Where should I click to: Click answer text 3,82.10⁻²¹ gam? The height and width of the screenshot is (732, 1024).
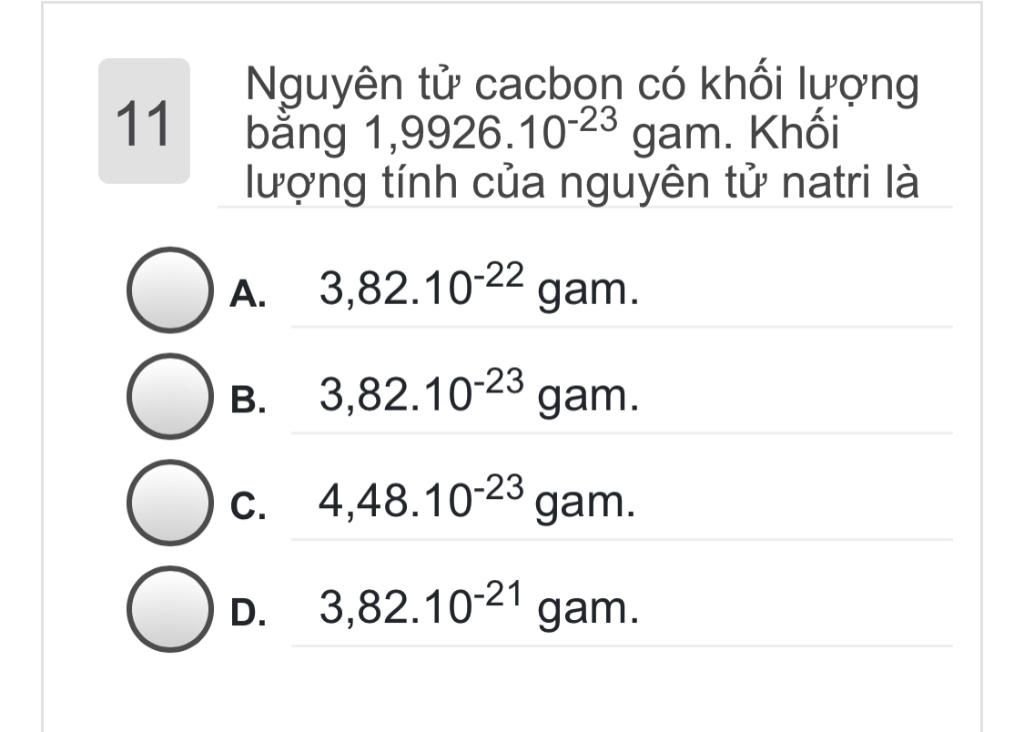pyautogui.click(x=479, y=605)
